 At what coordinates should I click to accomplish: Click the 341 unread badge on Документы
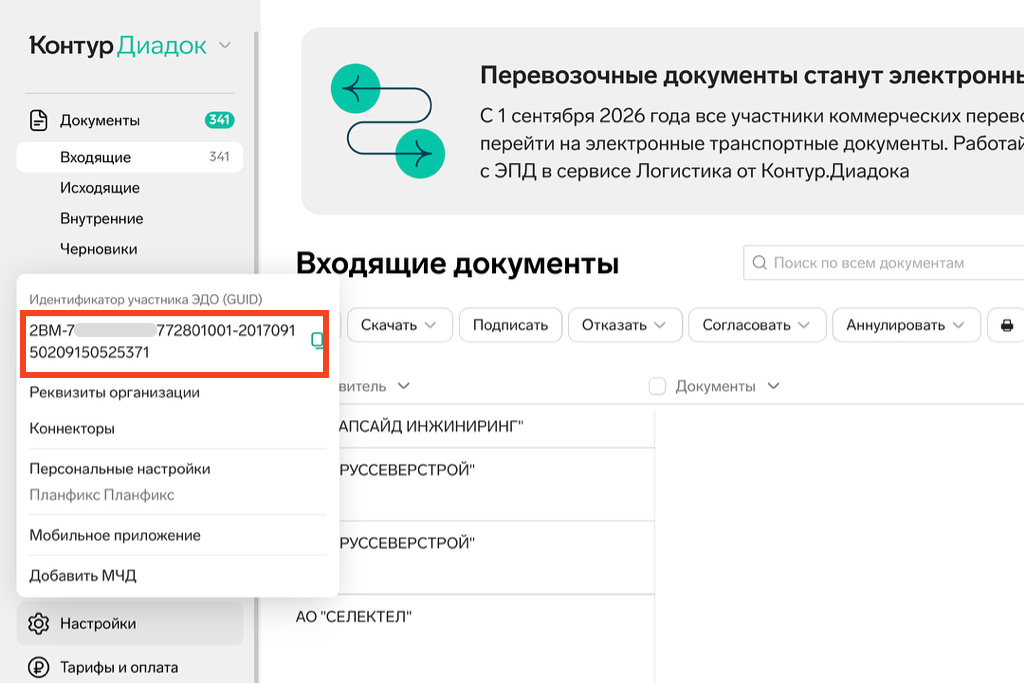coord(219,119)
